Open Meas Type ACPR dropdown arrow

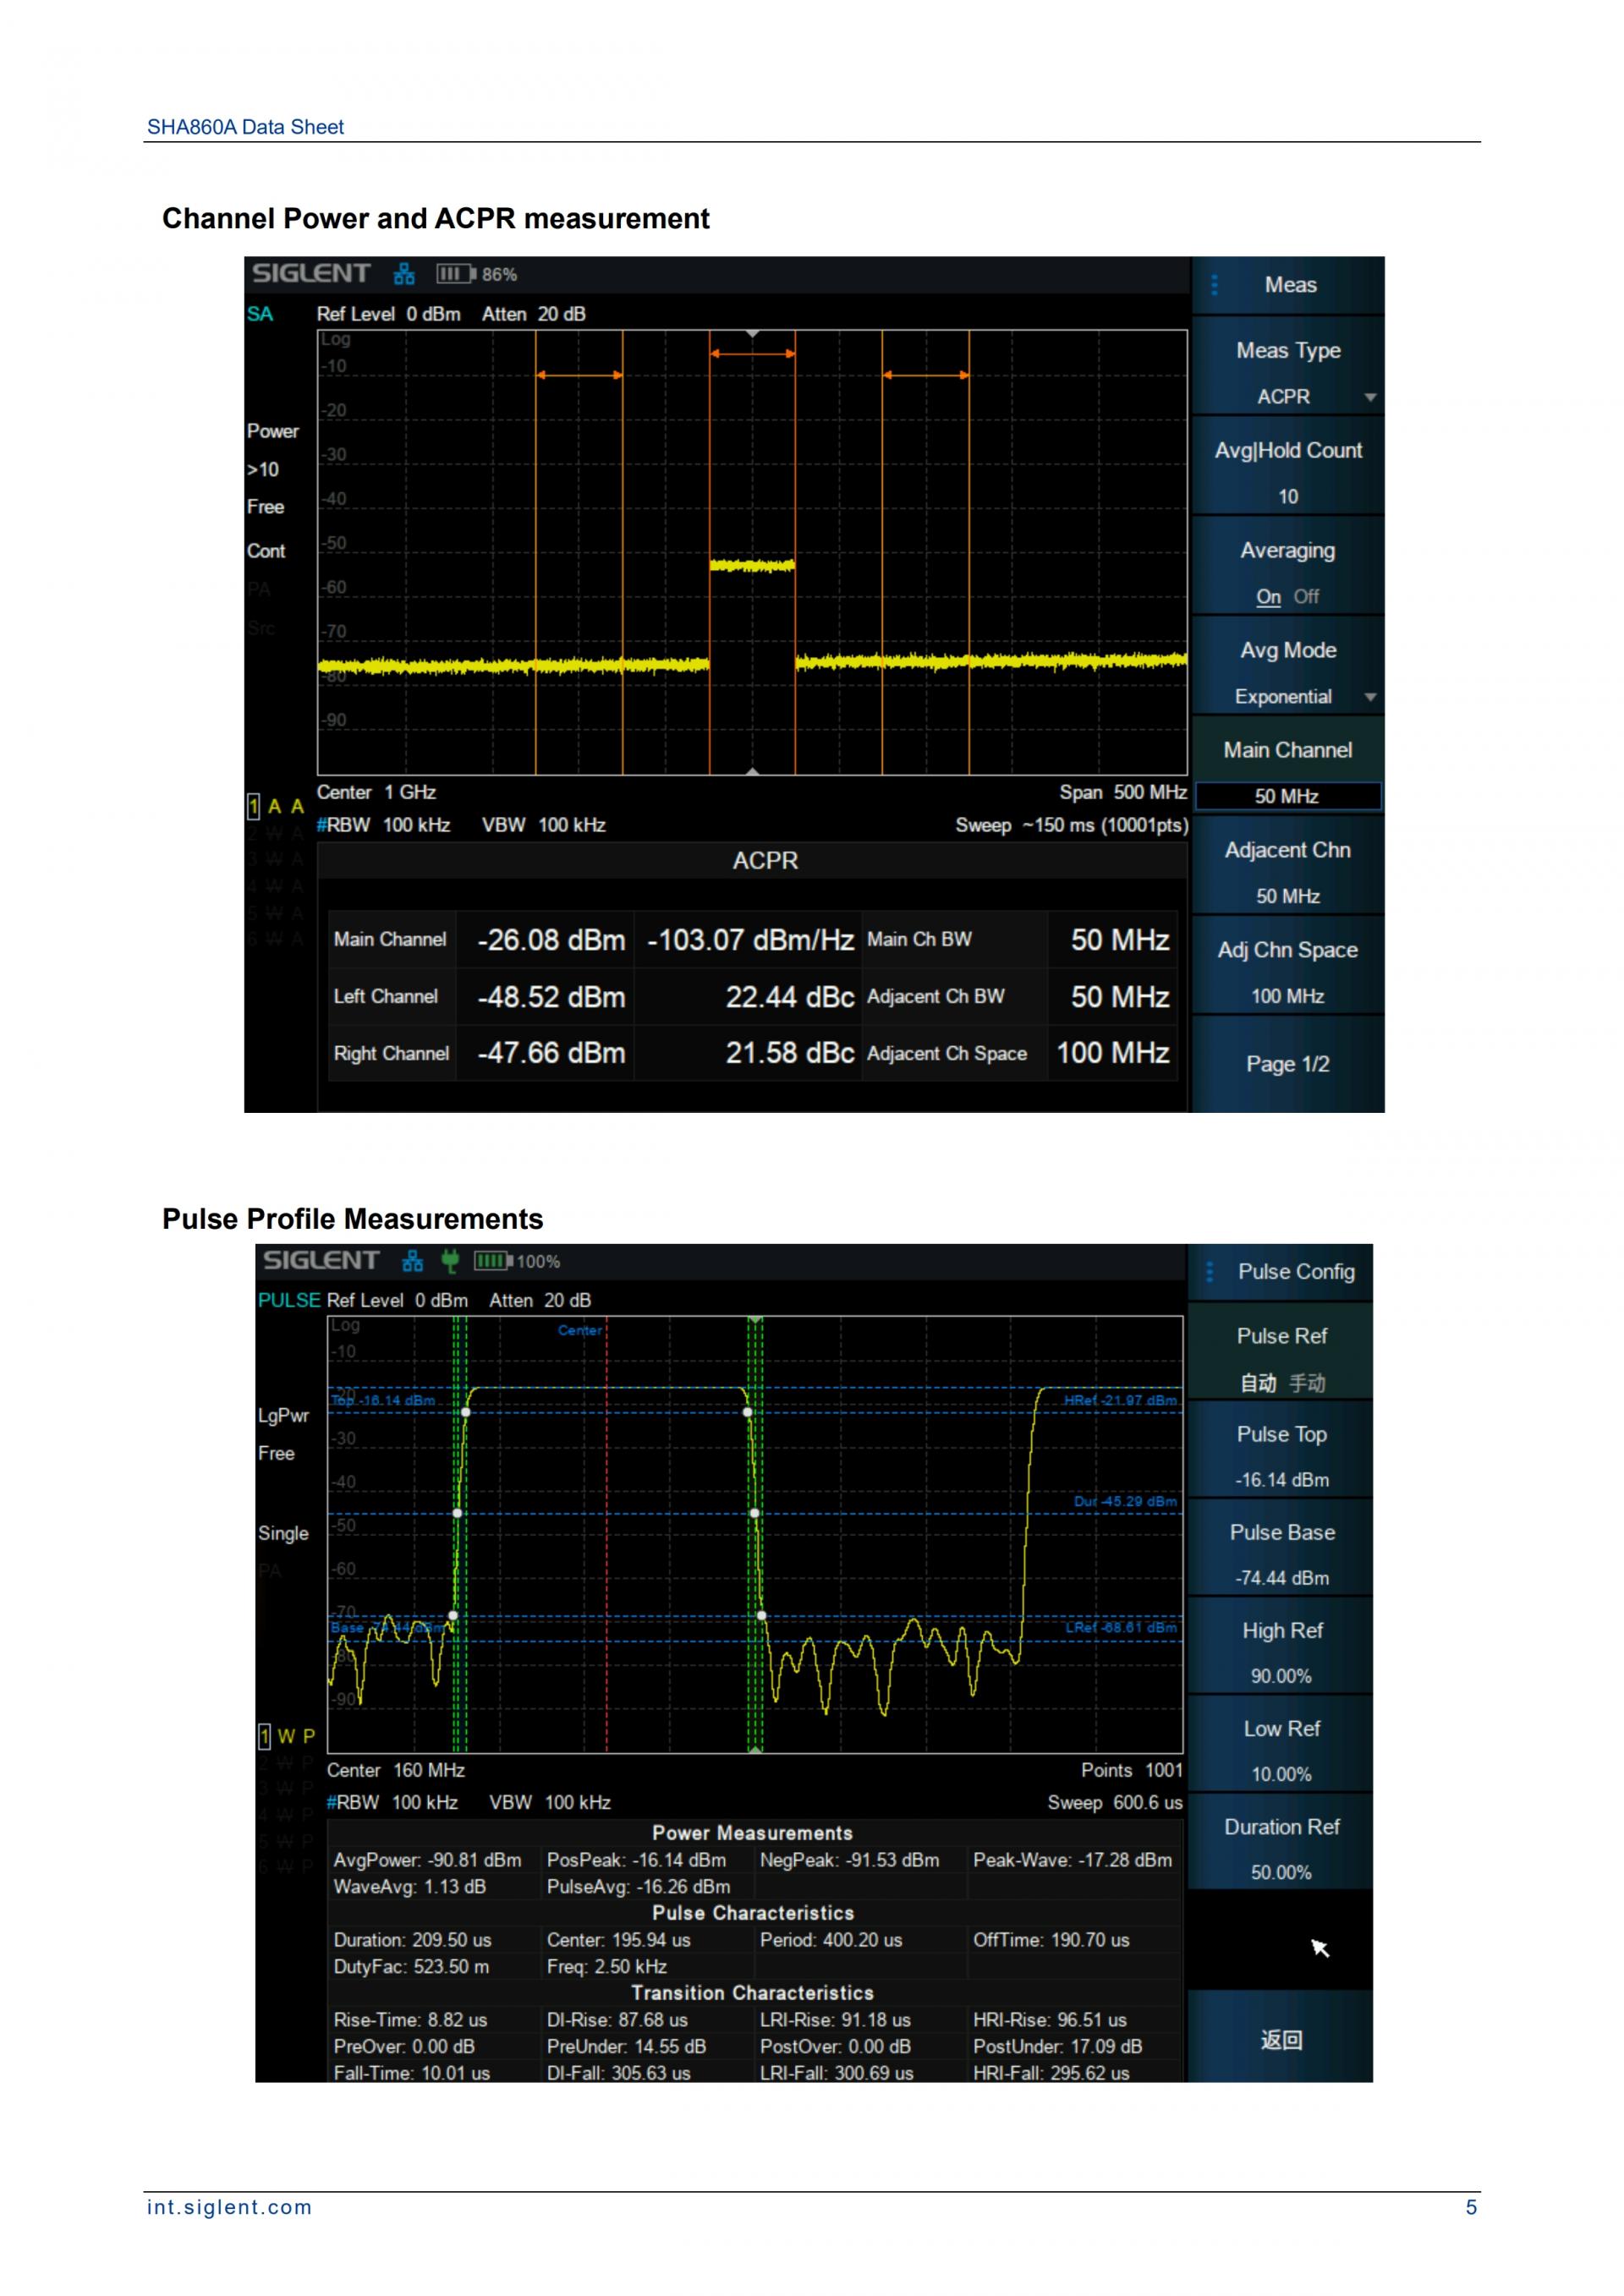tap(1370, 397)
